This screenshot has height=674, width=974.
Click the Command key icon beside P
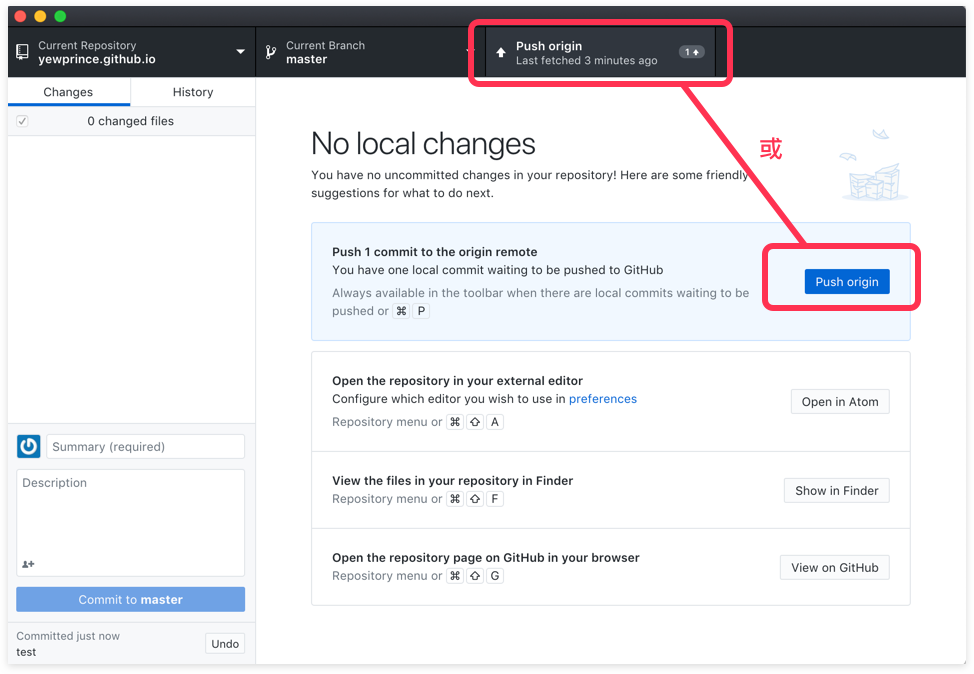pyautogui.click(x=401, y=311)
